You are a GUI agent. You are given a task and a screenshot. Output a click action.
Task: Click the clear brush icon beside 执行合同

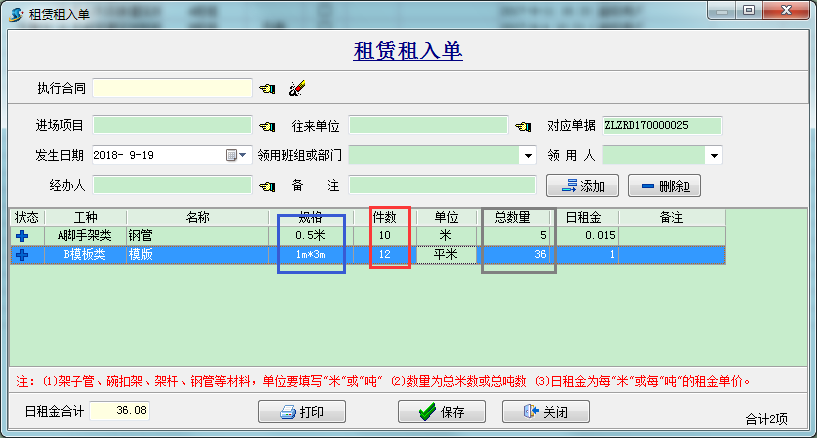pyautogui.click(x=296, y=89)
